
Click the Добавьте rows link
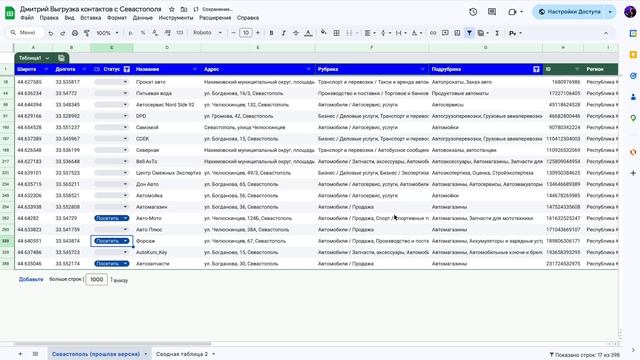pyautogui.click(x=31, y=280)
